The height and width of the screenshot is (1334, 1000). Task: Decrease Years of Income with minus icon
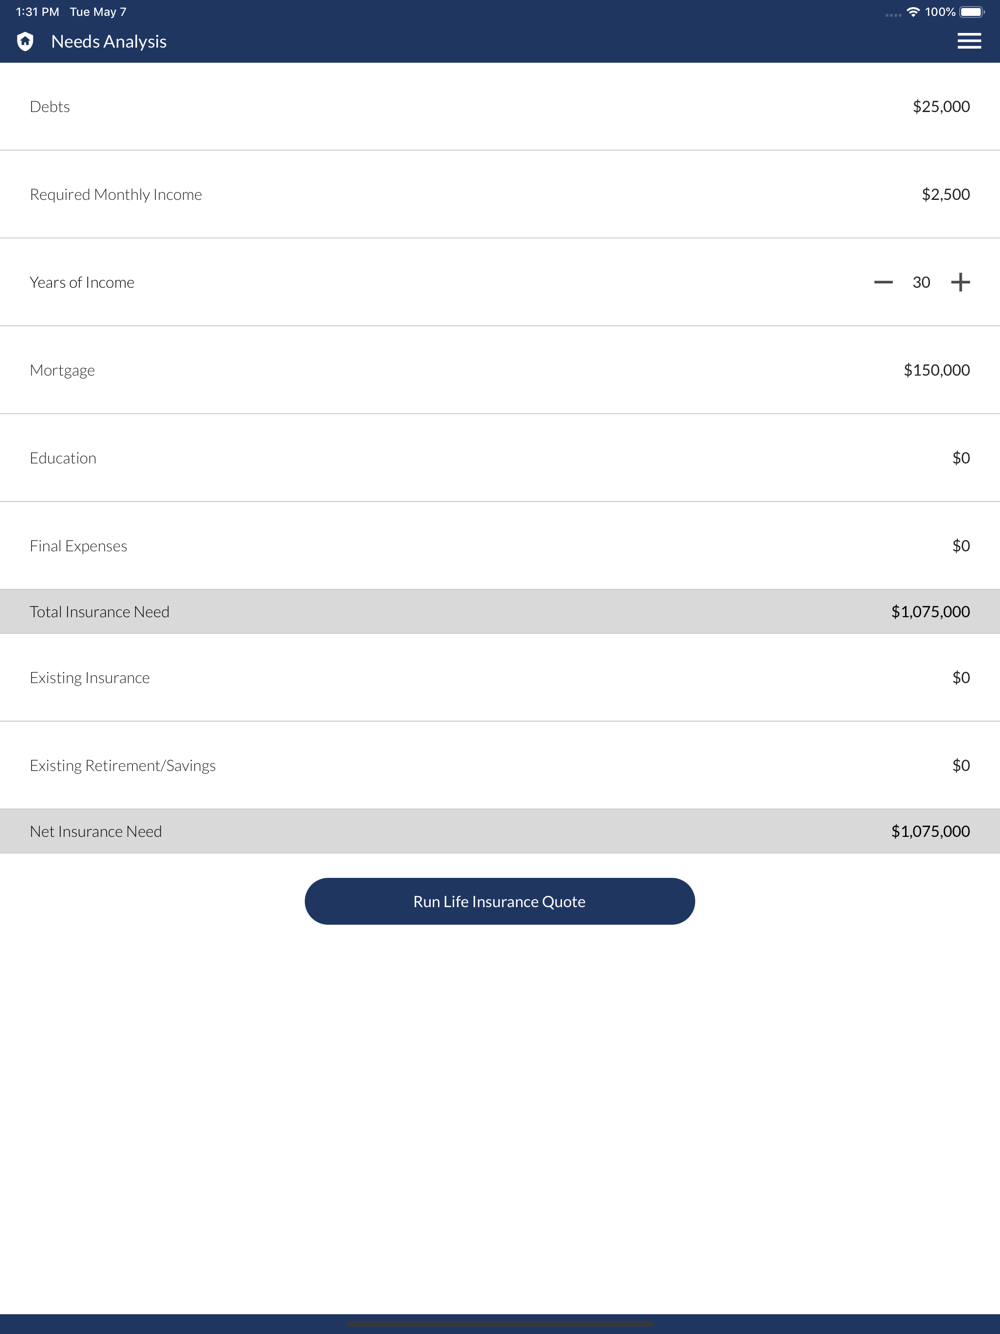pos(883,282)
